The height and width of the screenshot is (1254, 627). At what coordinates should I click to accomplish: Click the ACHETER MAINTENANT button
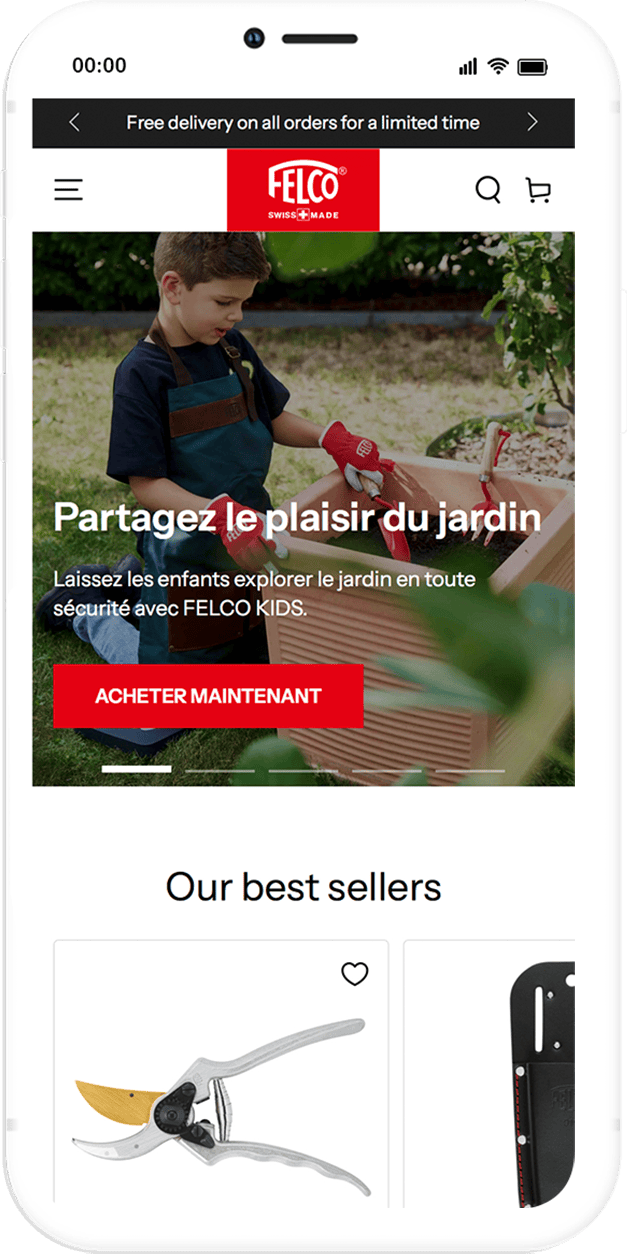click(208, 696)
